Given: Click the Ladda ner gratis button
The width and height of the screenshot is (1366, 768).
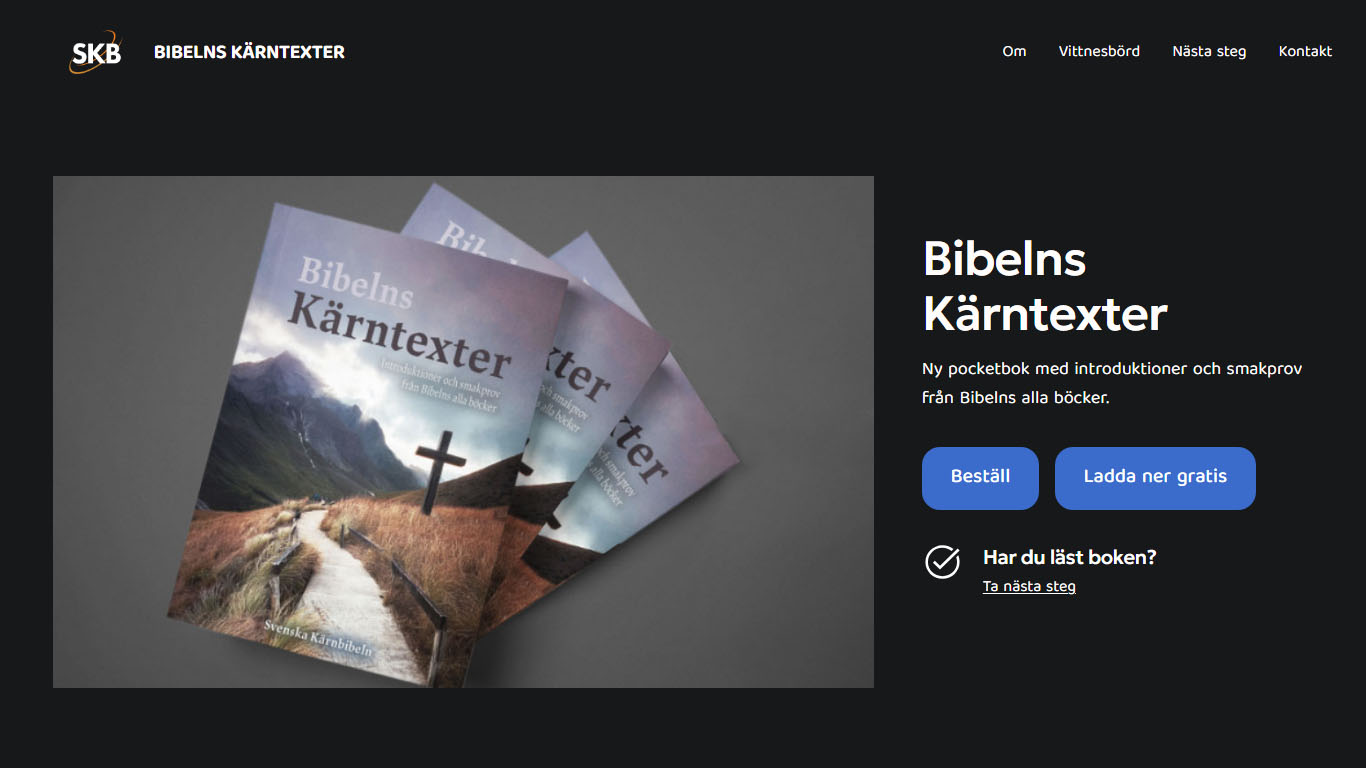Looking at the screenshot, I should tap(1155, 478).
